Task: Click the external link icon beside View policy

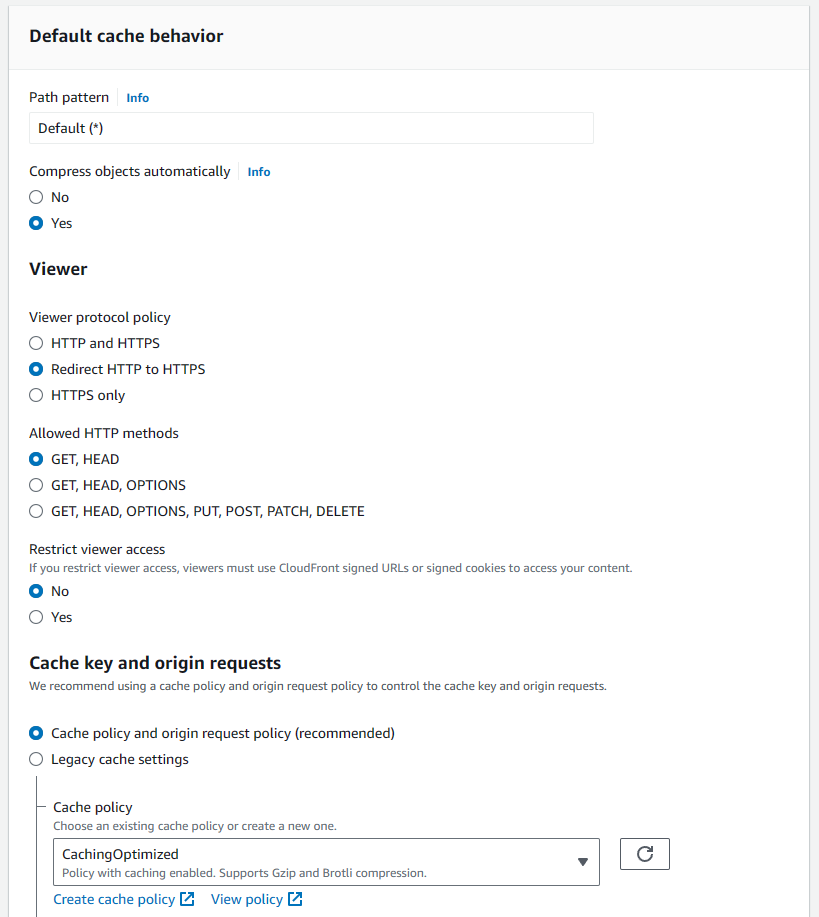Action: pyautogui.click(x=295, y=898)
